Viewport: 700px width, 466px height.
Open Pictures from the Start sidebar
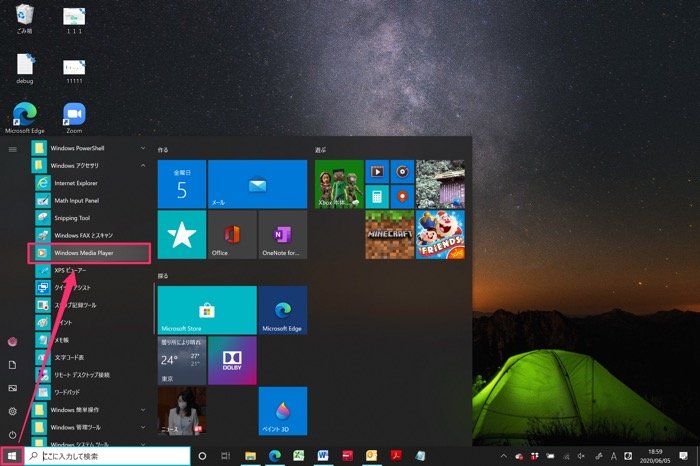tap(12, 388)
